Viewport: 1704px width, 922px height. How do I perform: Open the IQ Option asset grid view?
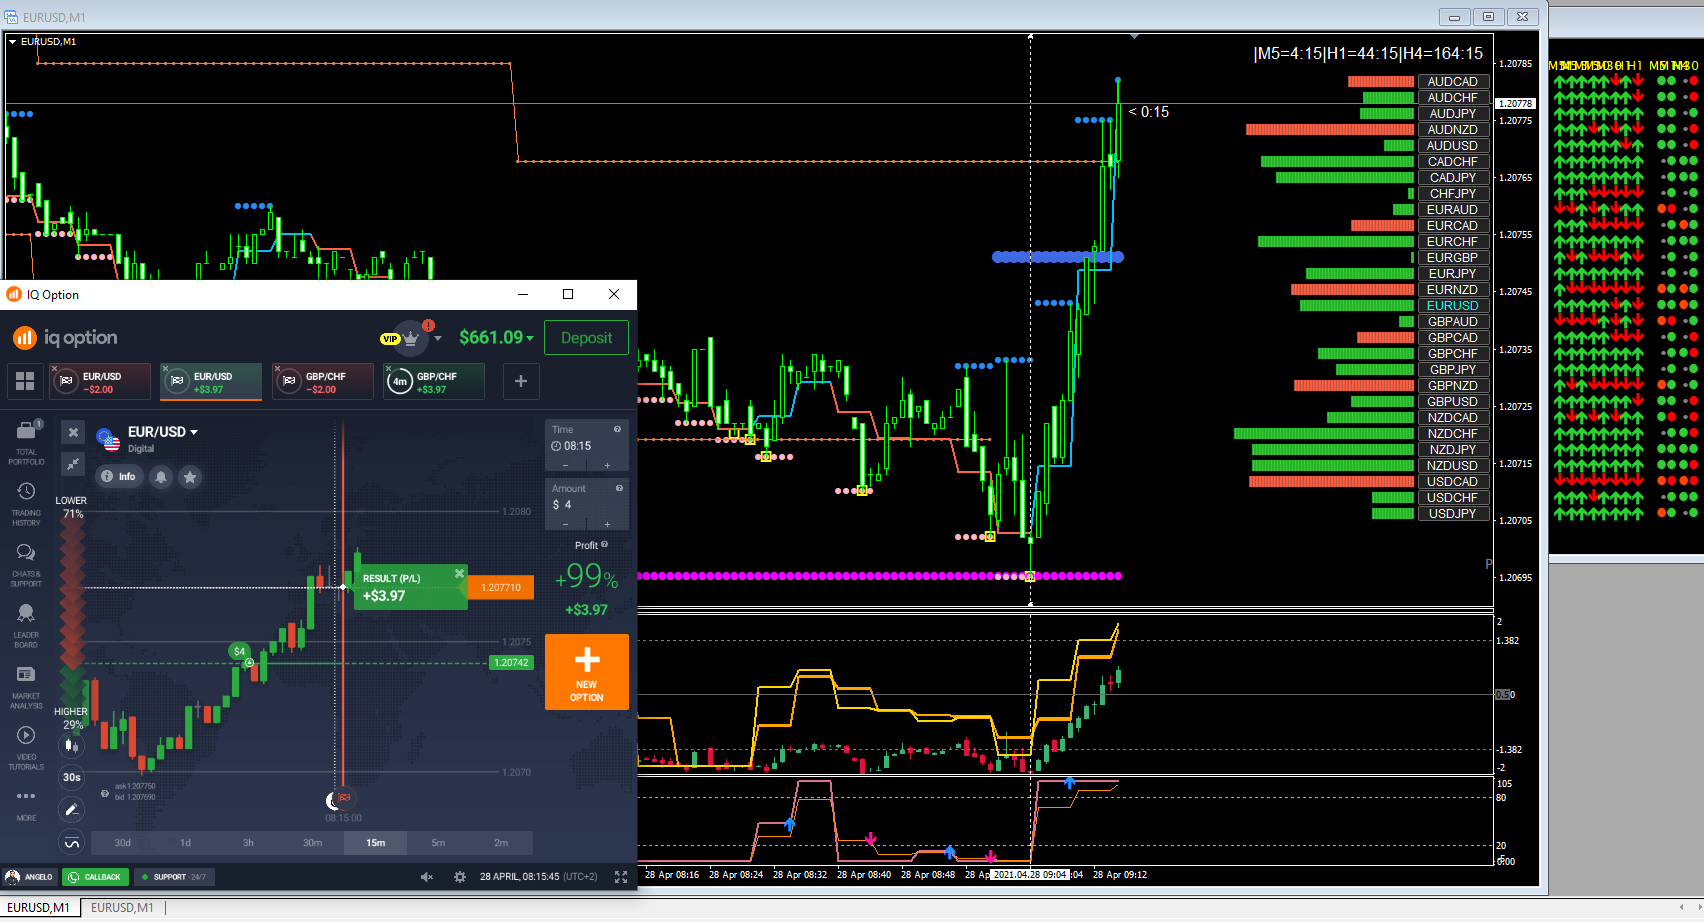click(25, 381)
